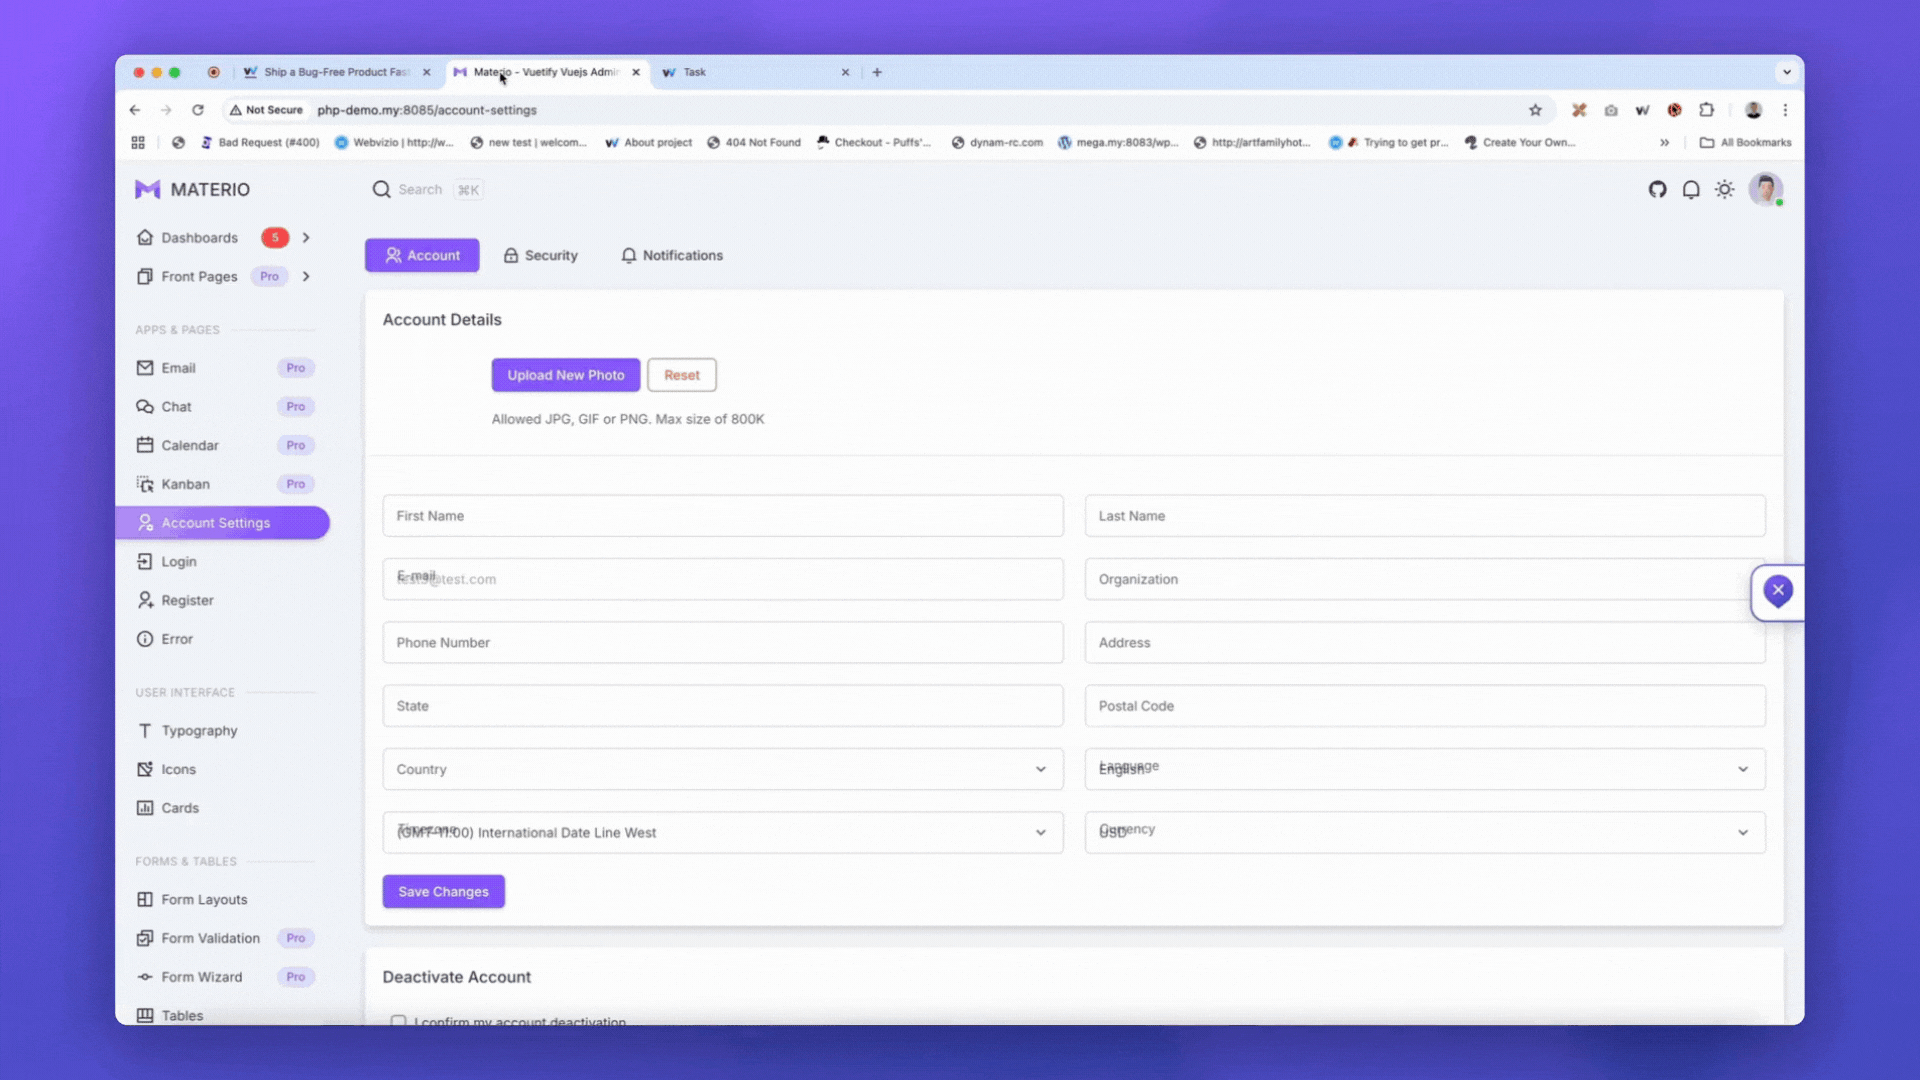Click the search magnifier icon
Image resolution: width=1920 pixels, height=1080 pixels.
(x=381, y=189)
